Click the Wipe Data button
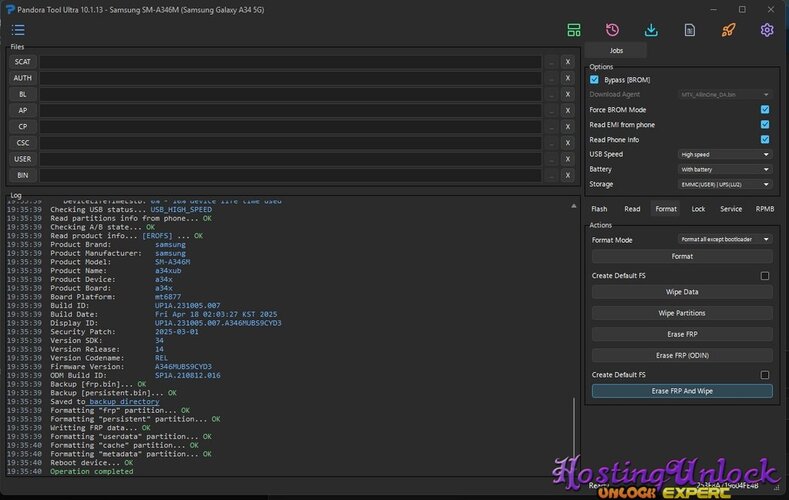Image resolution: width=789 pixels, height=500 pixels. pyautogui.click(x=682, y=292)
